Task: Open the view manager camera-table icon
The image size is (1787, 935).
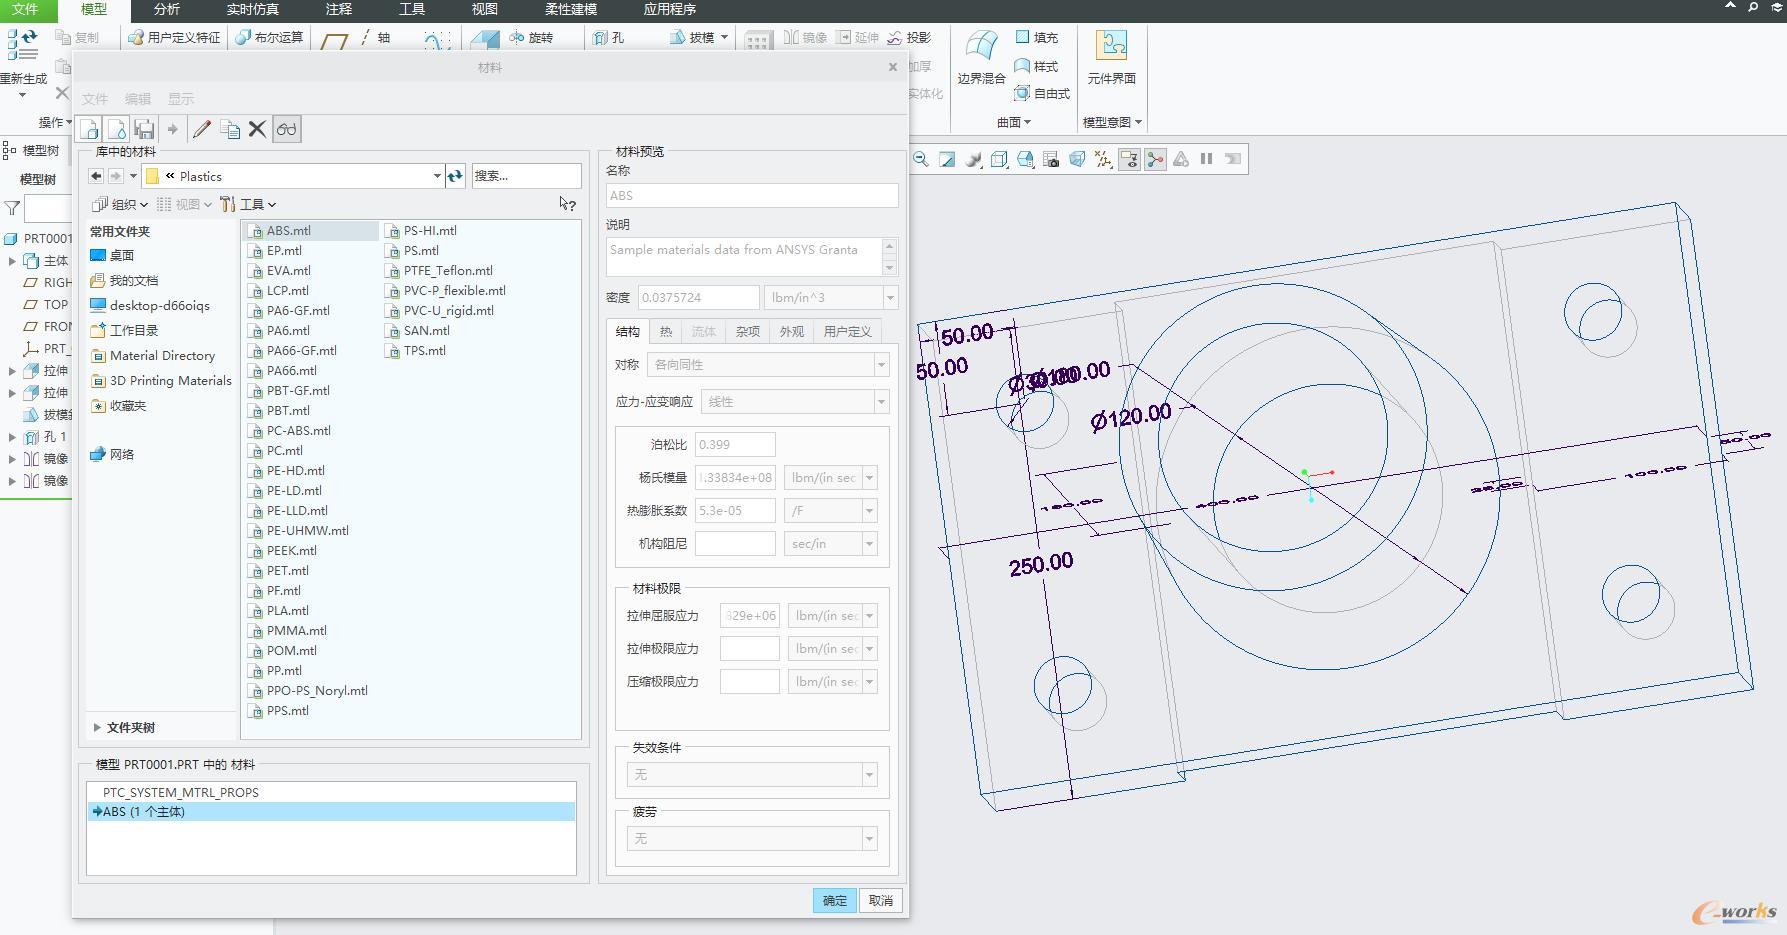Action: point(1051,159)
